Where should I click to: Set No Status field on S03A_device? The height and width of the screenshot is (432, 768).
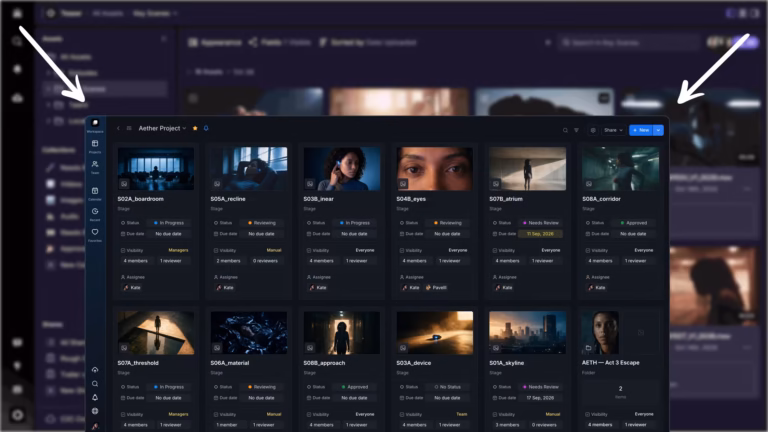pos(447,387)
